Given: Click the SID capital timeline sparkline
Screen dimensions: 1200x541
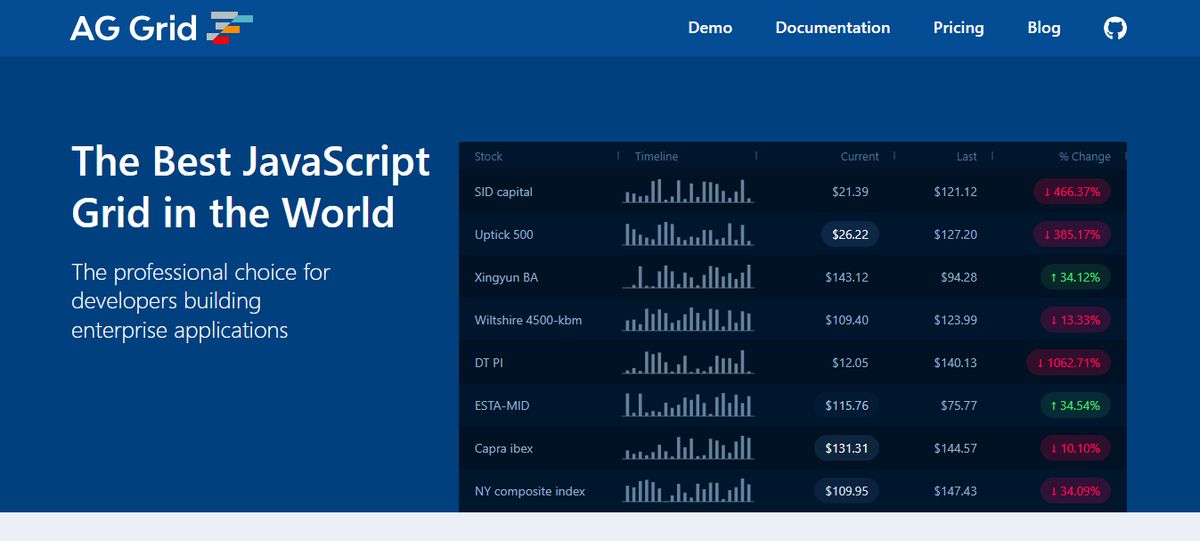Looking at the screenshot, I should [x=688, y=191].
